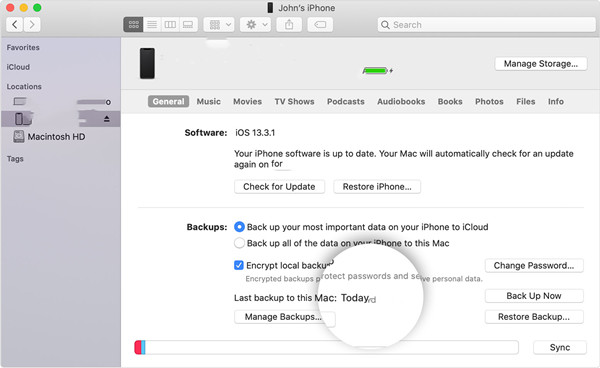The width and height of the screenshot is (600, 368).
Task: Open the TV Shows tab
Action: 294,101
